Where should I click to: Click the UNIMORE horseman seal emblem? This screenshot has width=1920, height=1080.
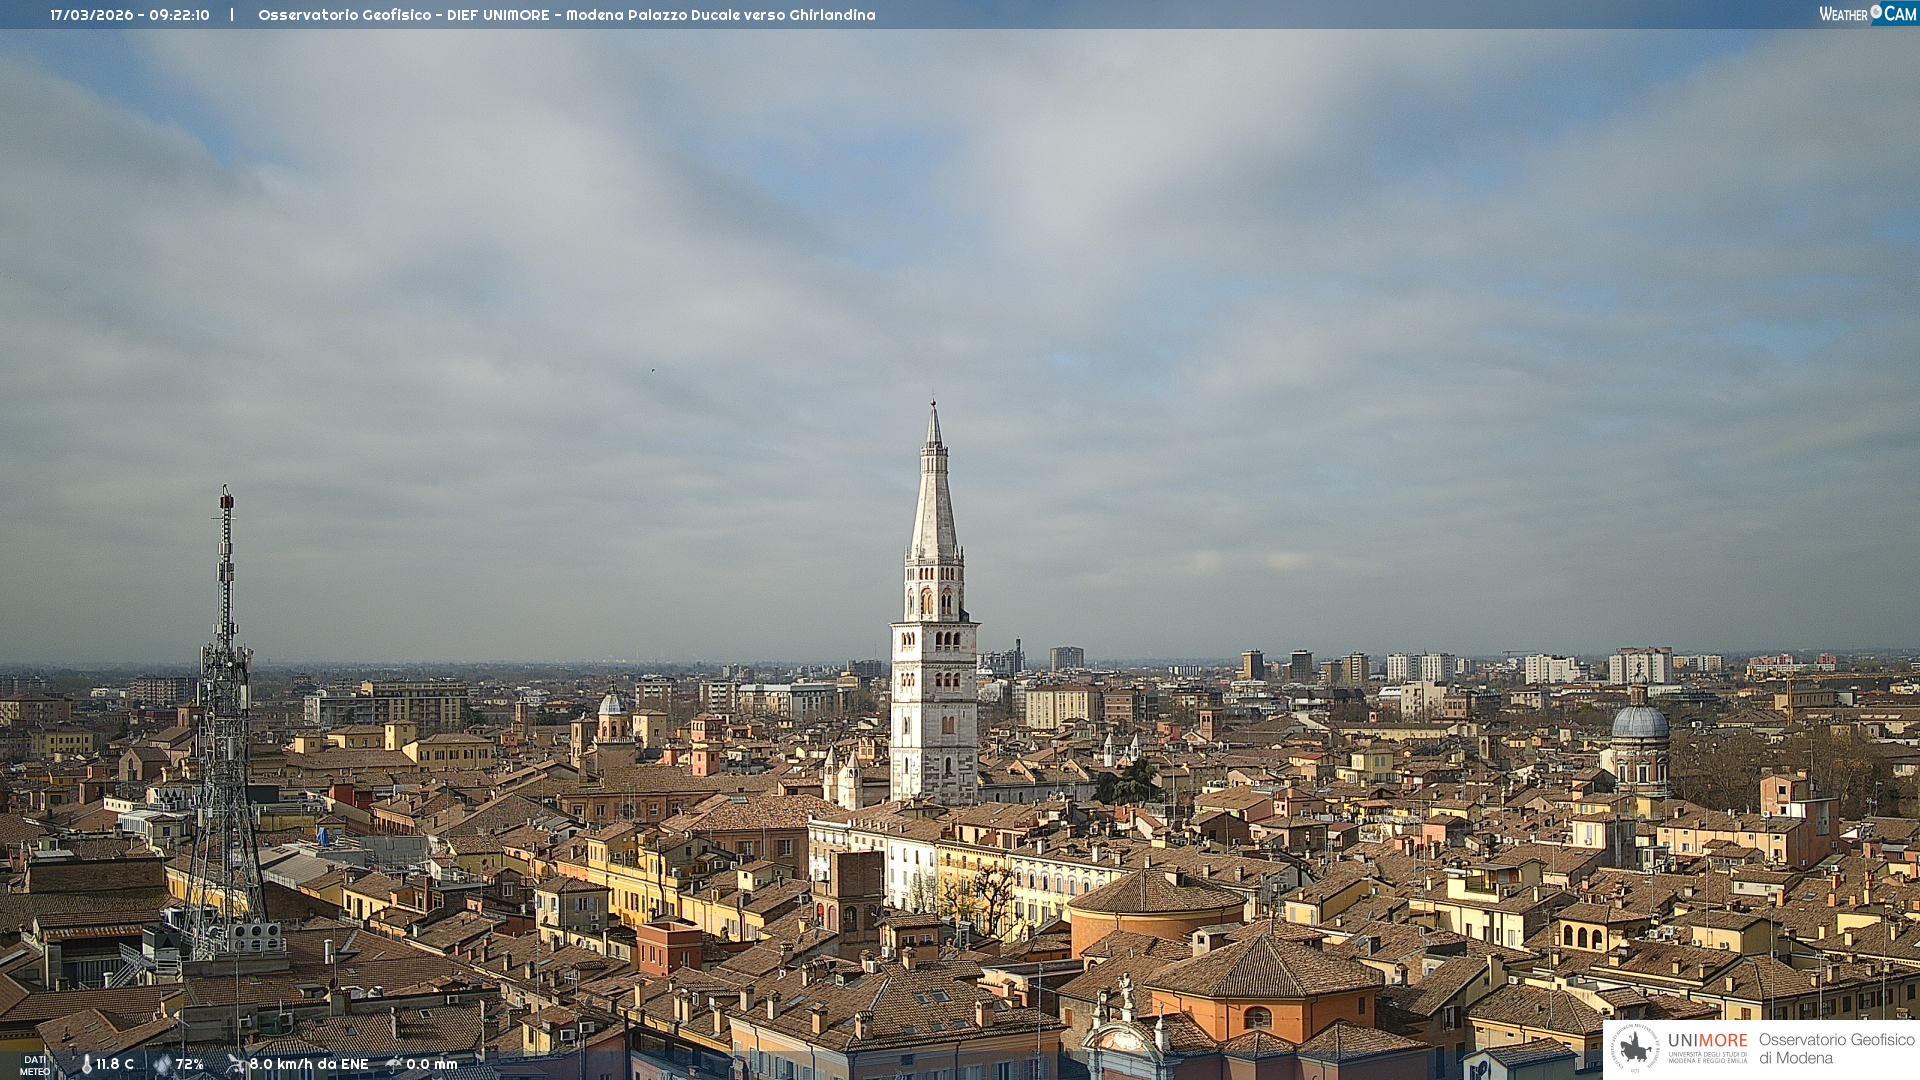[1635, 1049]
